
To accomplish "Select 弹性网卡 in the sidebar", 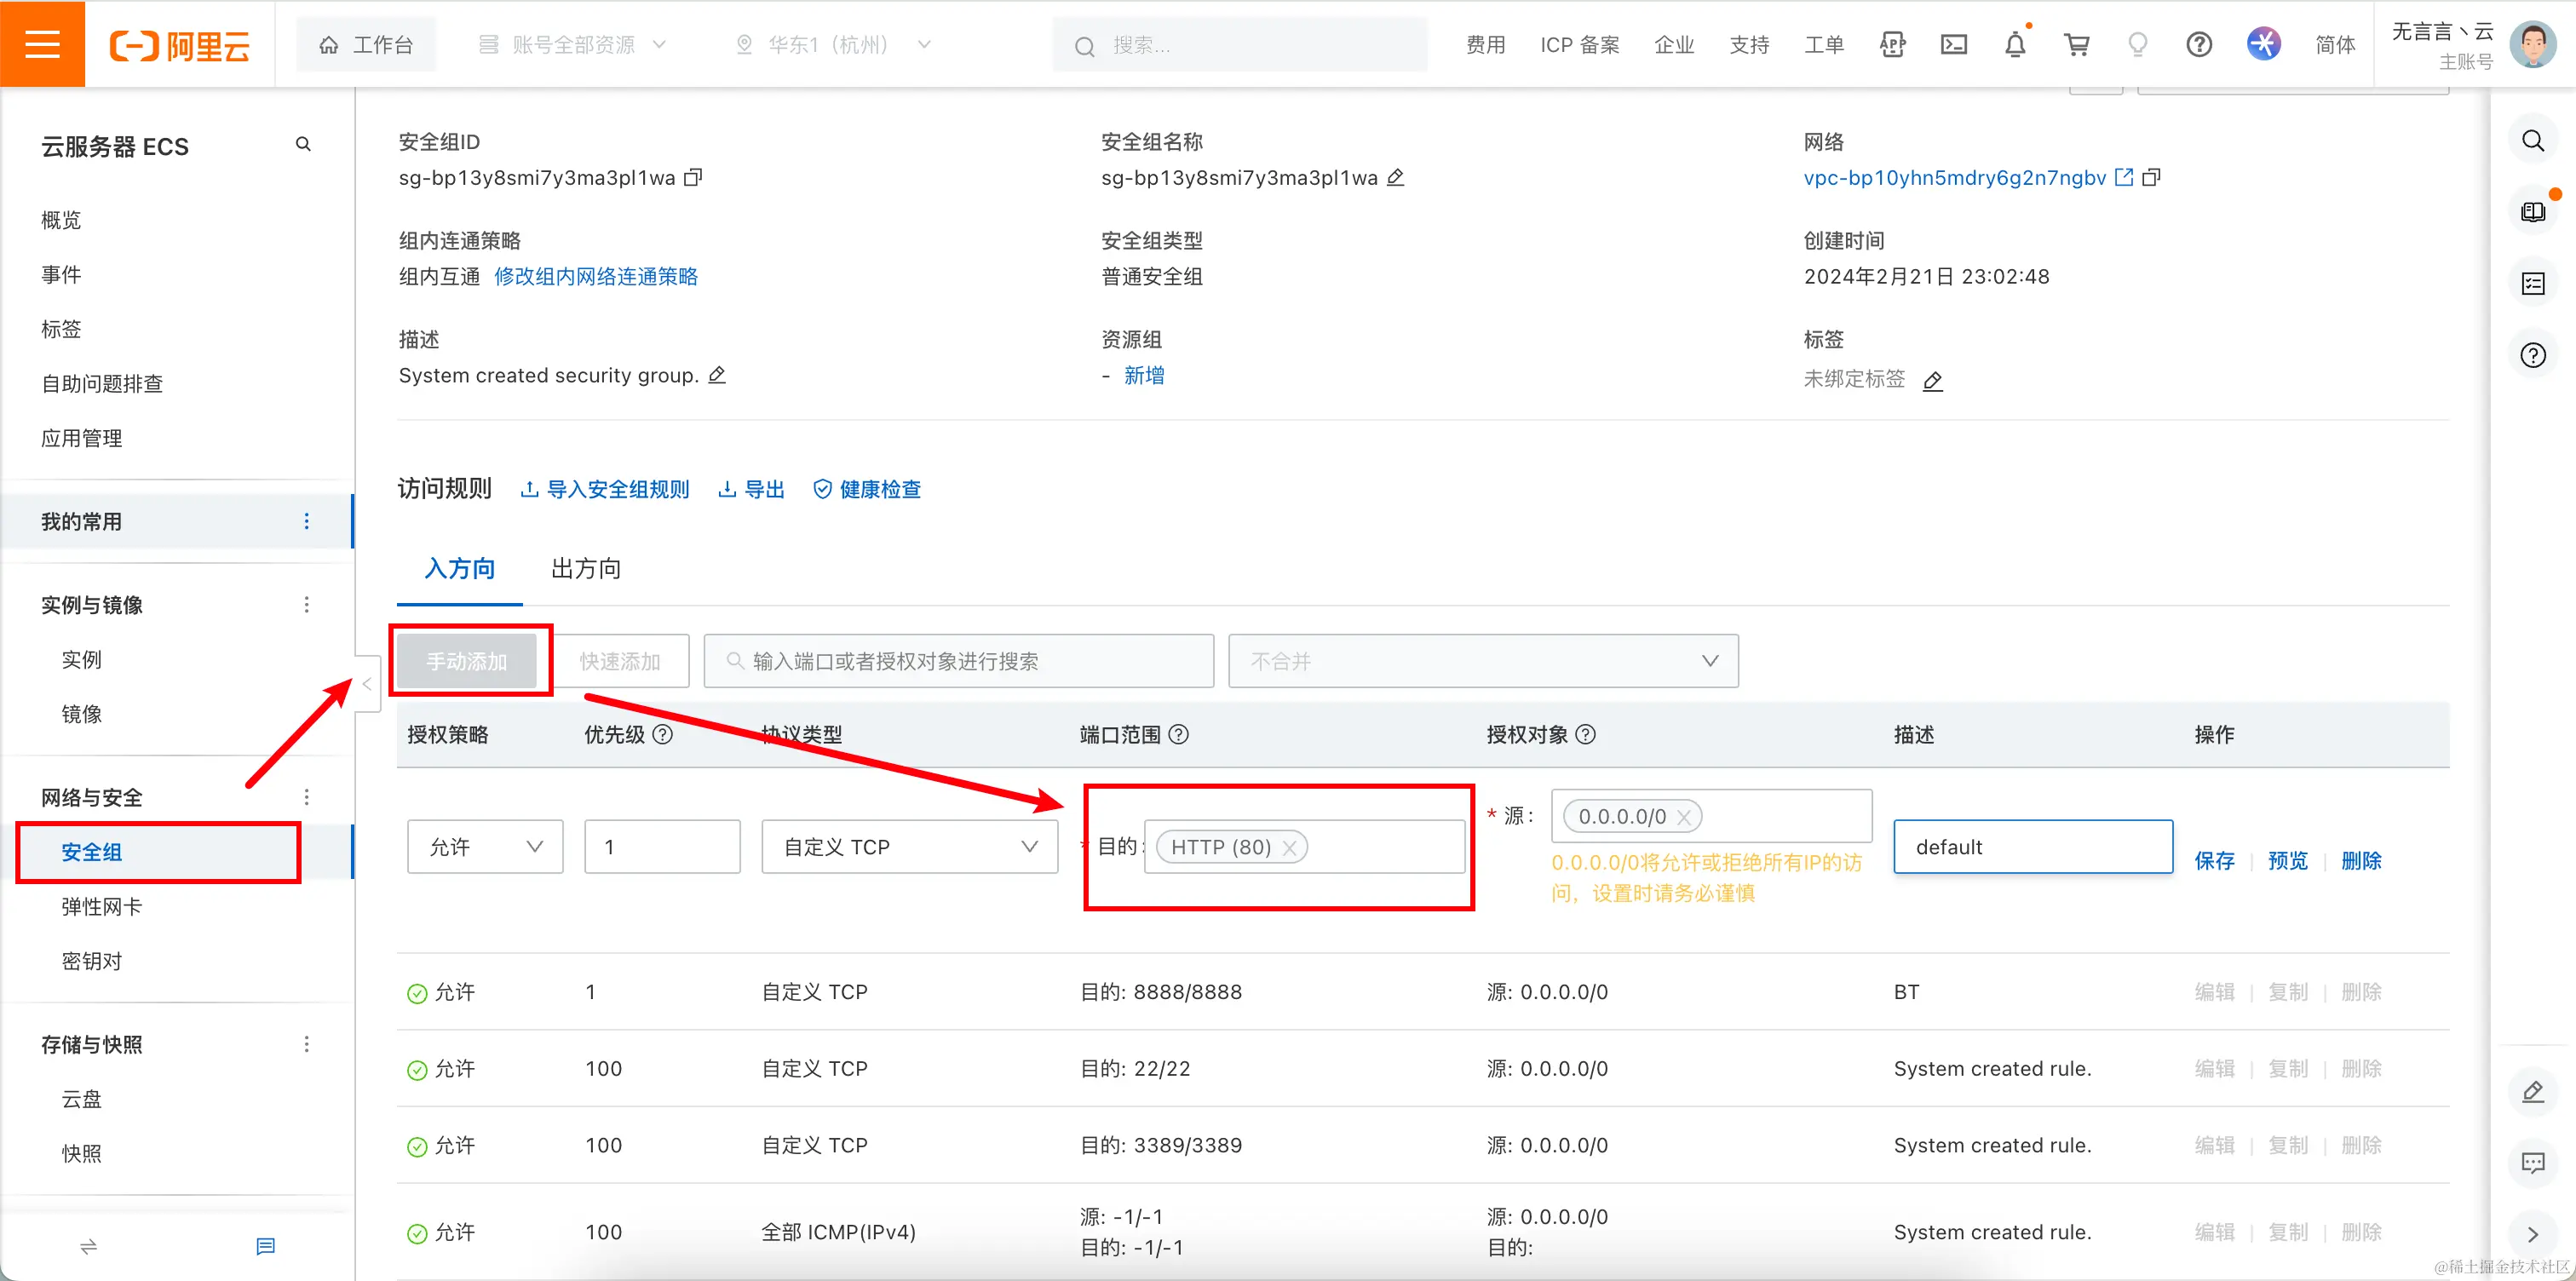I will (x=102, y=906).
